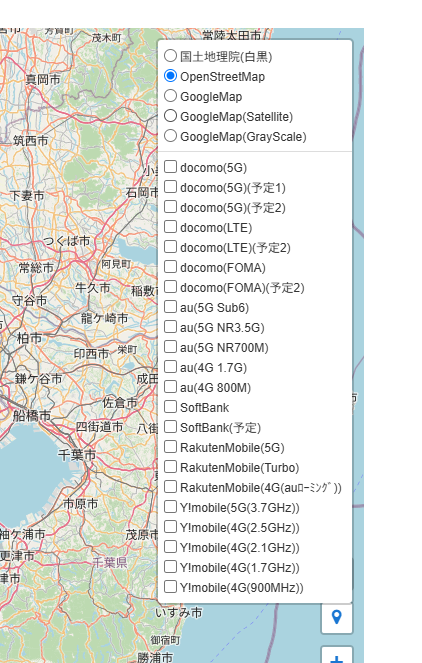Image resolution: width=422 pixels, height=663 pixels.
Task: Enable docomo(LTE) coverage overlay
Action: tap(170, 227)
